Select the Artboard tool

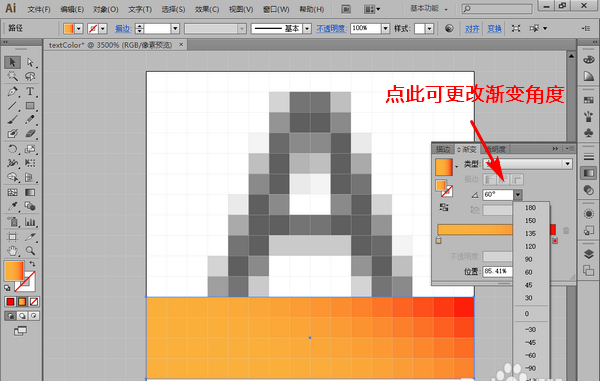coord(12,237)
